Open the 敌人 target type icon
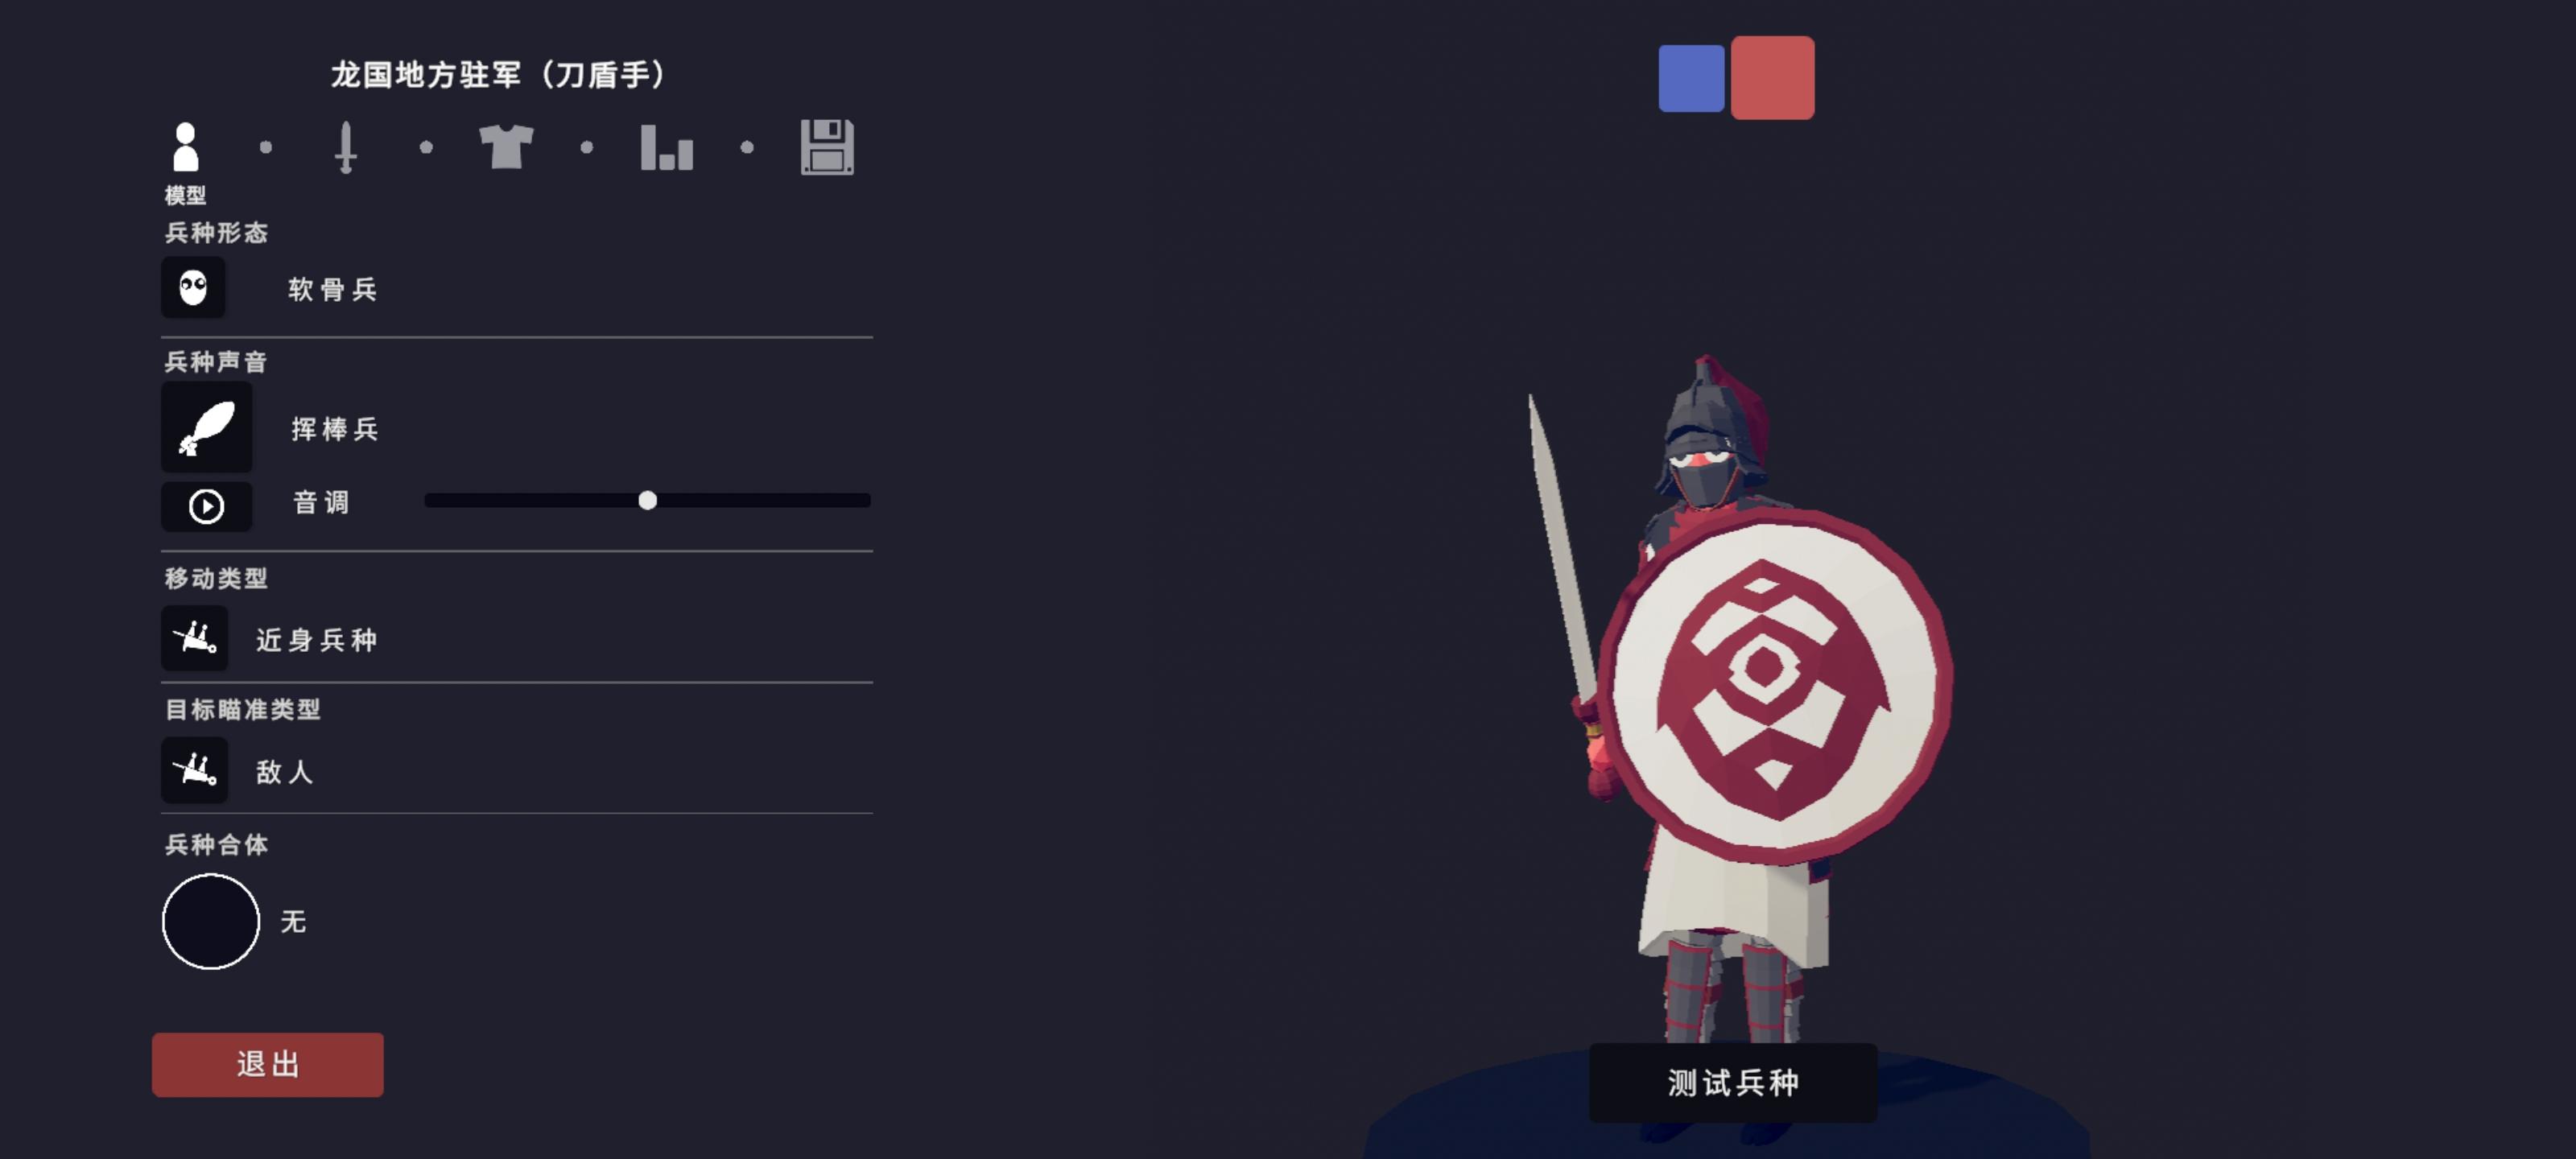 (x=195, y=770)
